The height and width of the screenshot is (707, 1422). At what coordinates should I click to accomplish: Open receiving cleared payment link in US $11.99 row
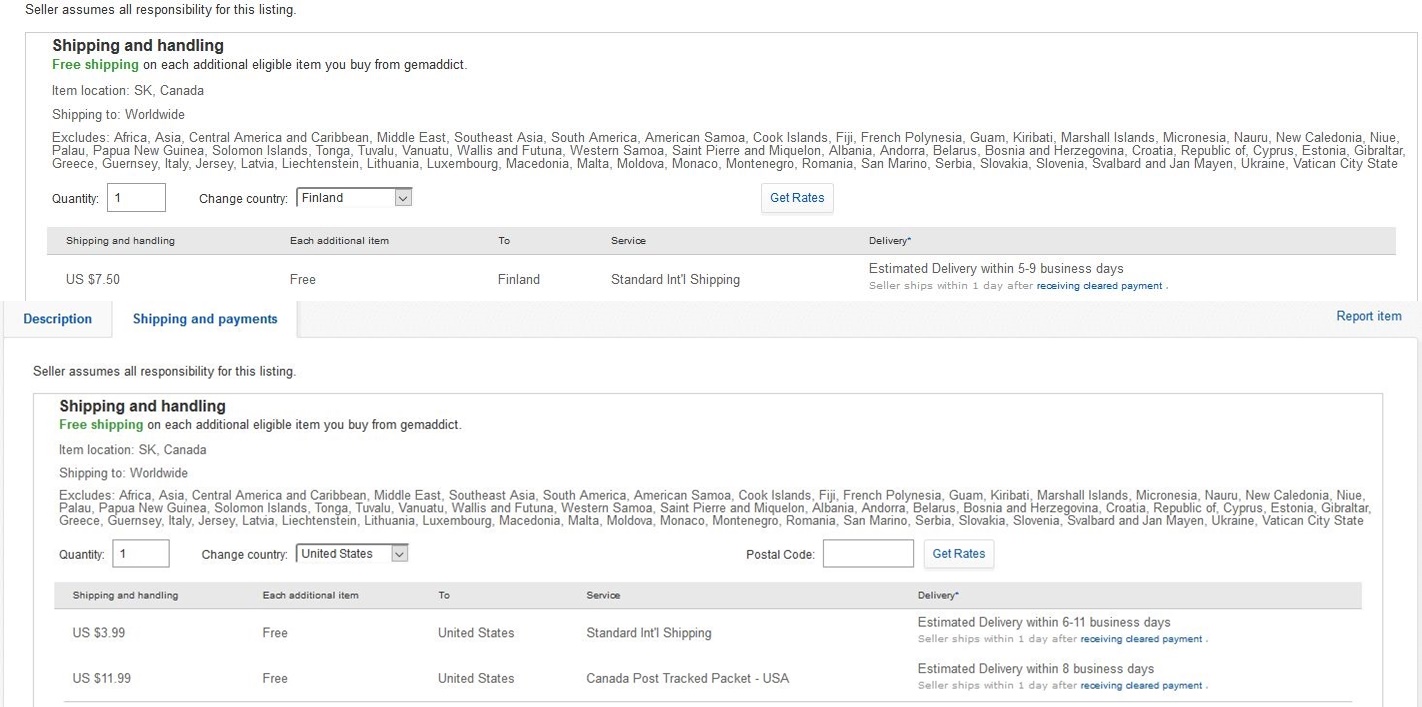(1141, 686)
